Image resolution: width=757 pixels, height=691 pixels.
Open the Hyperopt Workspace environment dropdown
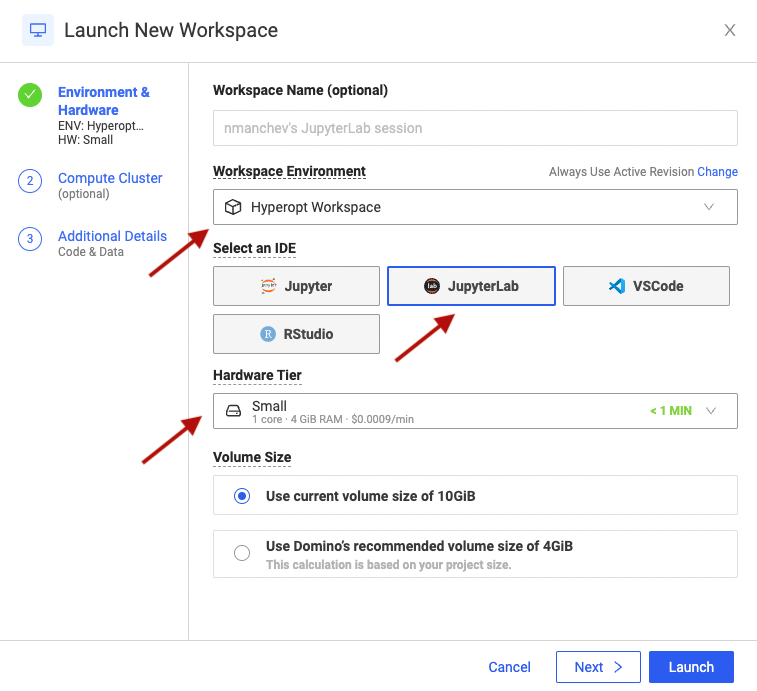(x=475, y=207)
